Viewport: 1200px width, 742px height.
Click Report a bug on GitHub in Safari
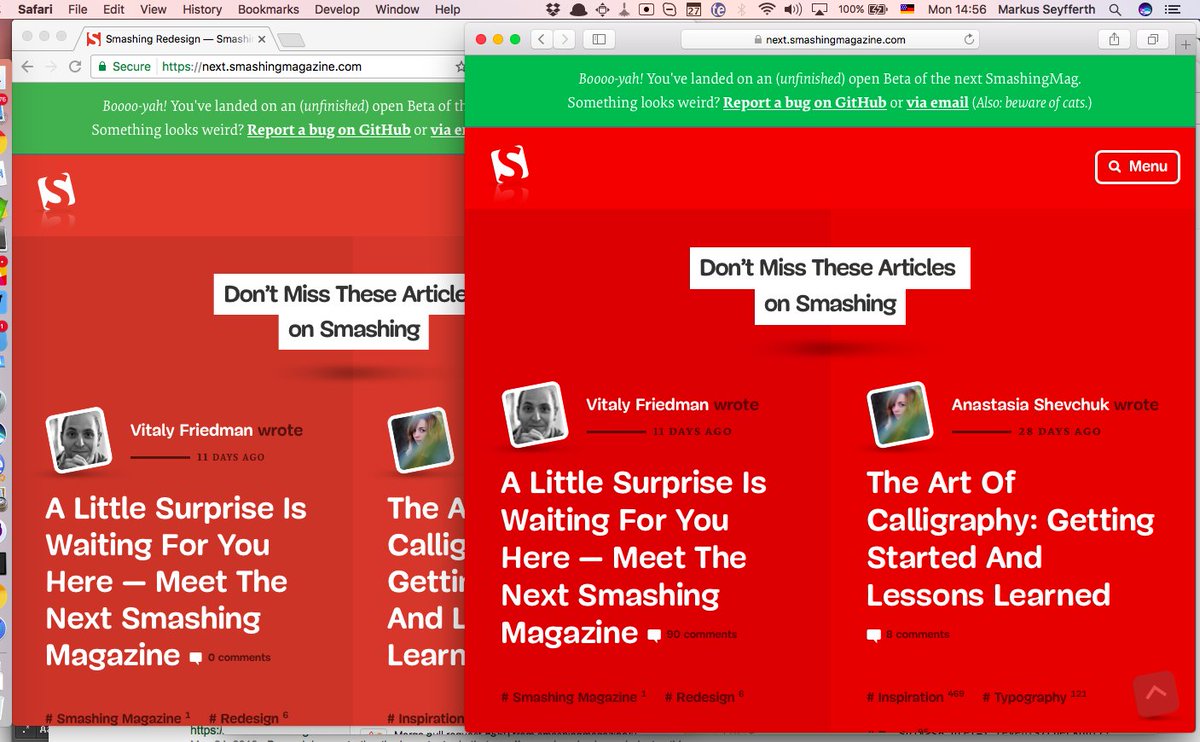coord(804,102)
